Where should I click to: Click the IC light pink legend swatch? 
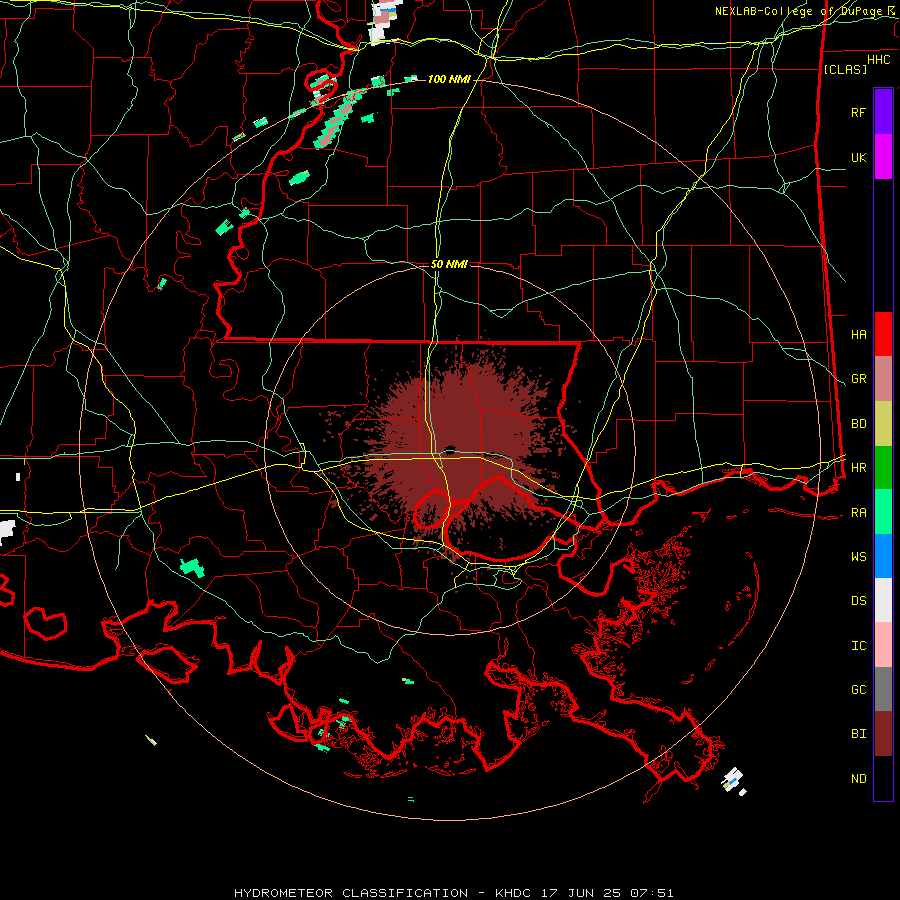click(x=883, y=645)
